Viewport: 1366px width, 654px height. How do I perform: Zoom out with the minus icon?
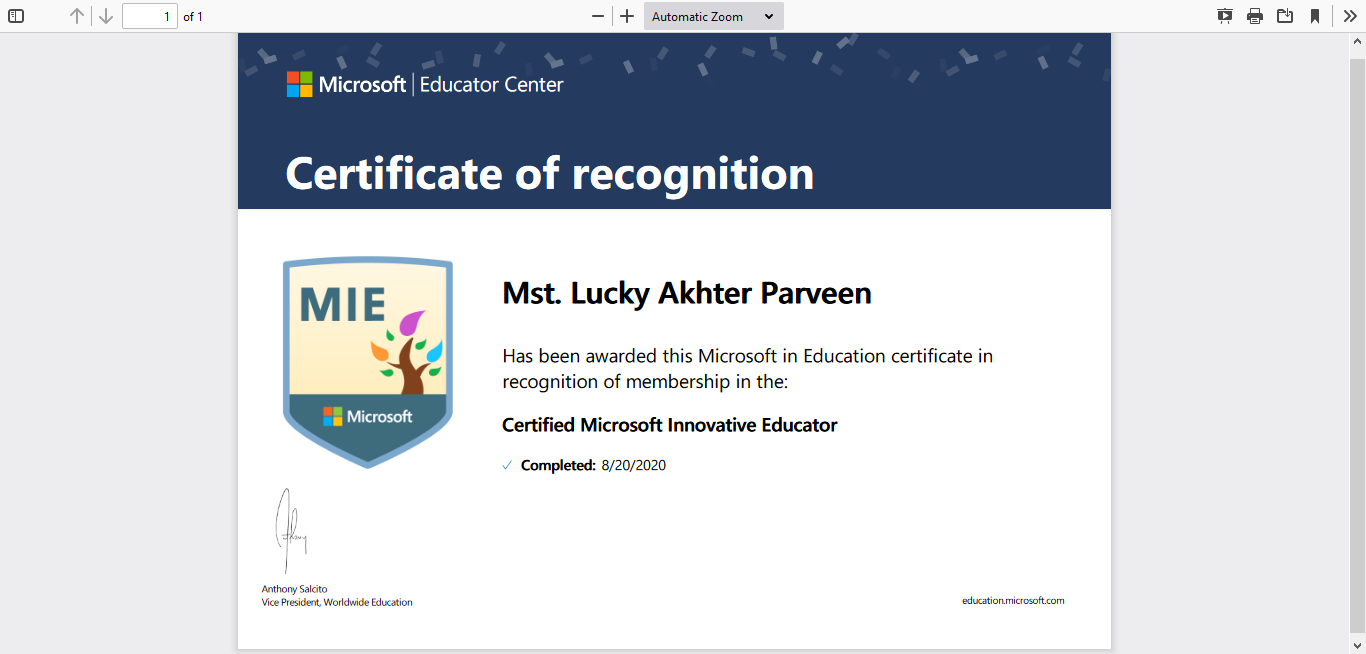[x=598, y=16]
